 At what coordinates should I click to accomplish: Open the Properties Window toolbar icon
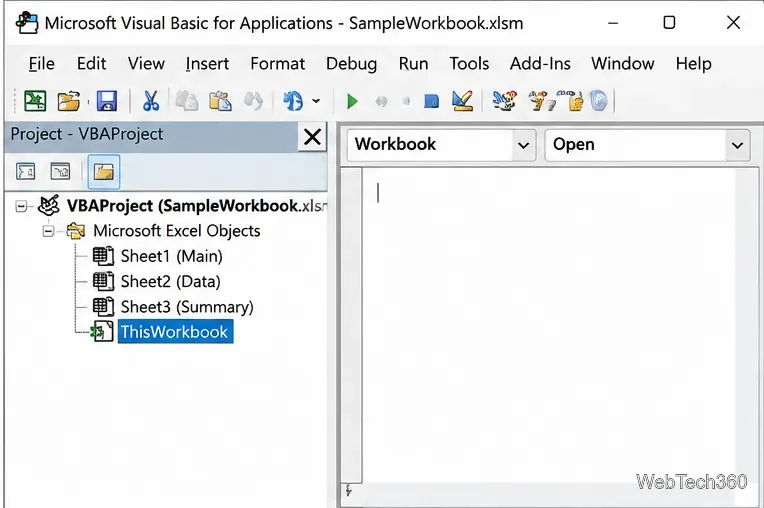pos(542,101)
